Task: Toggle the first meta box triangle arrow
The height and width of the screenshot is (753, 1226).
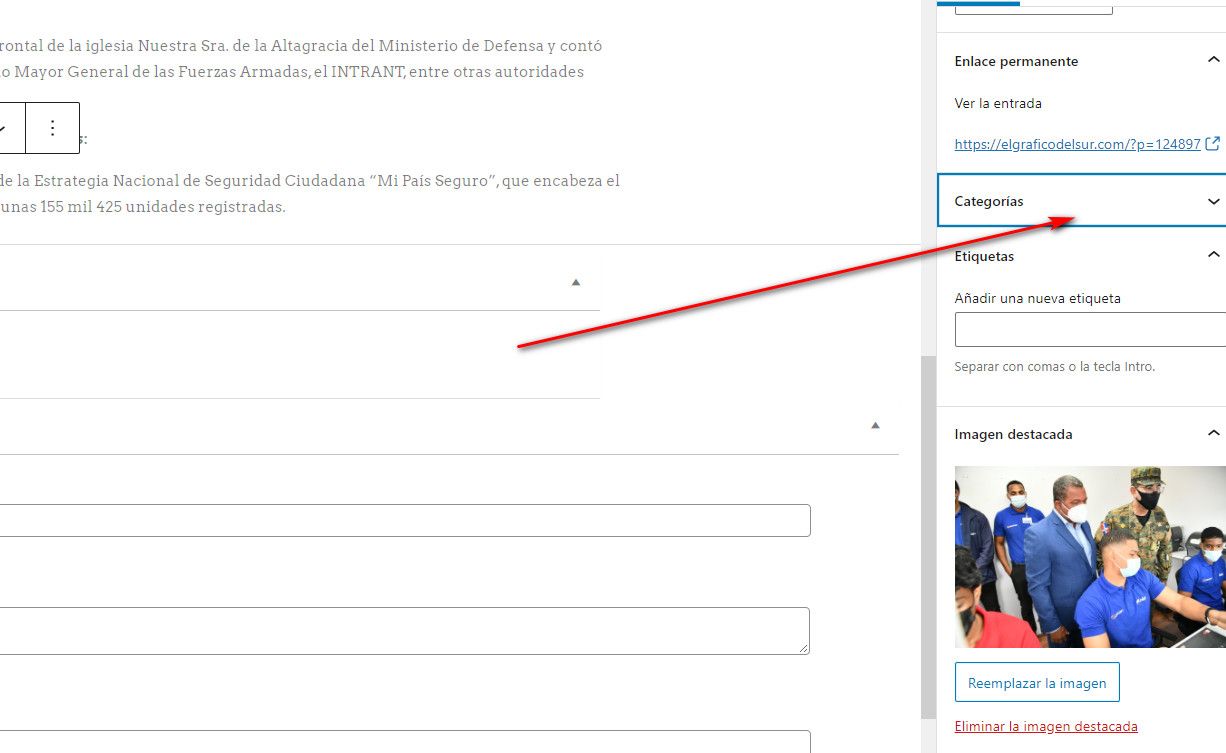Action: (576, 282)
